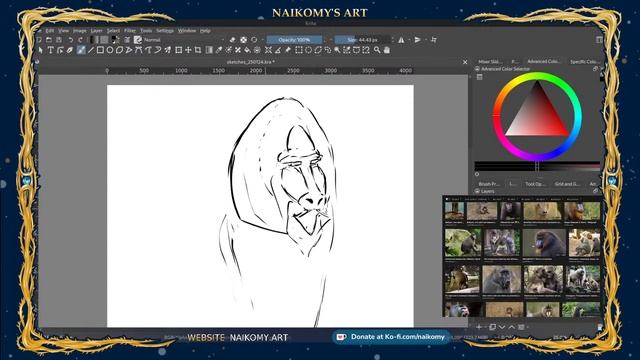
Task: Select the Zoom magnifier tool
Action: tap(377, 50)
